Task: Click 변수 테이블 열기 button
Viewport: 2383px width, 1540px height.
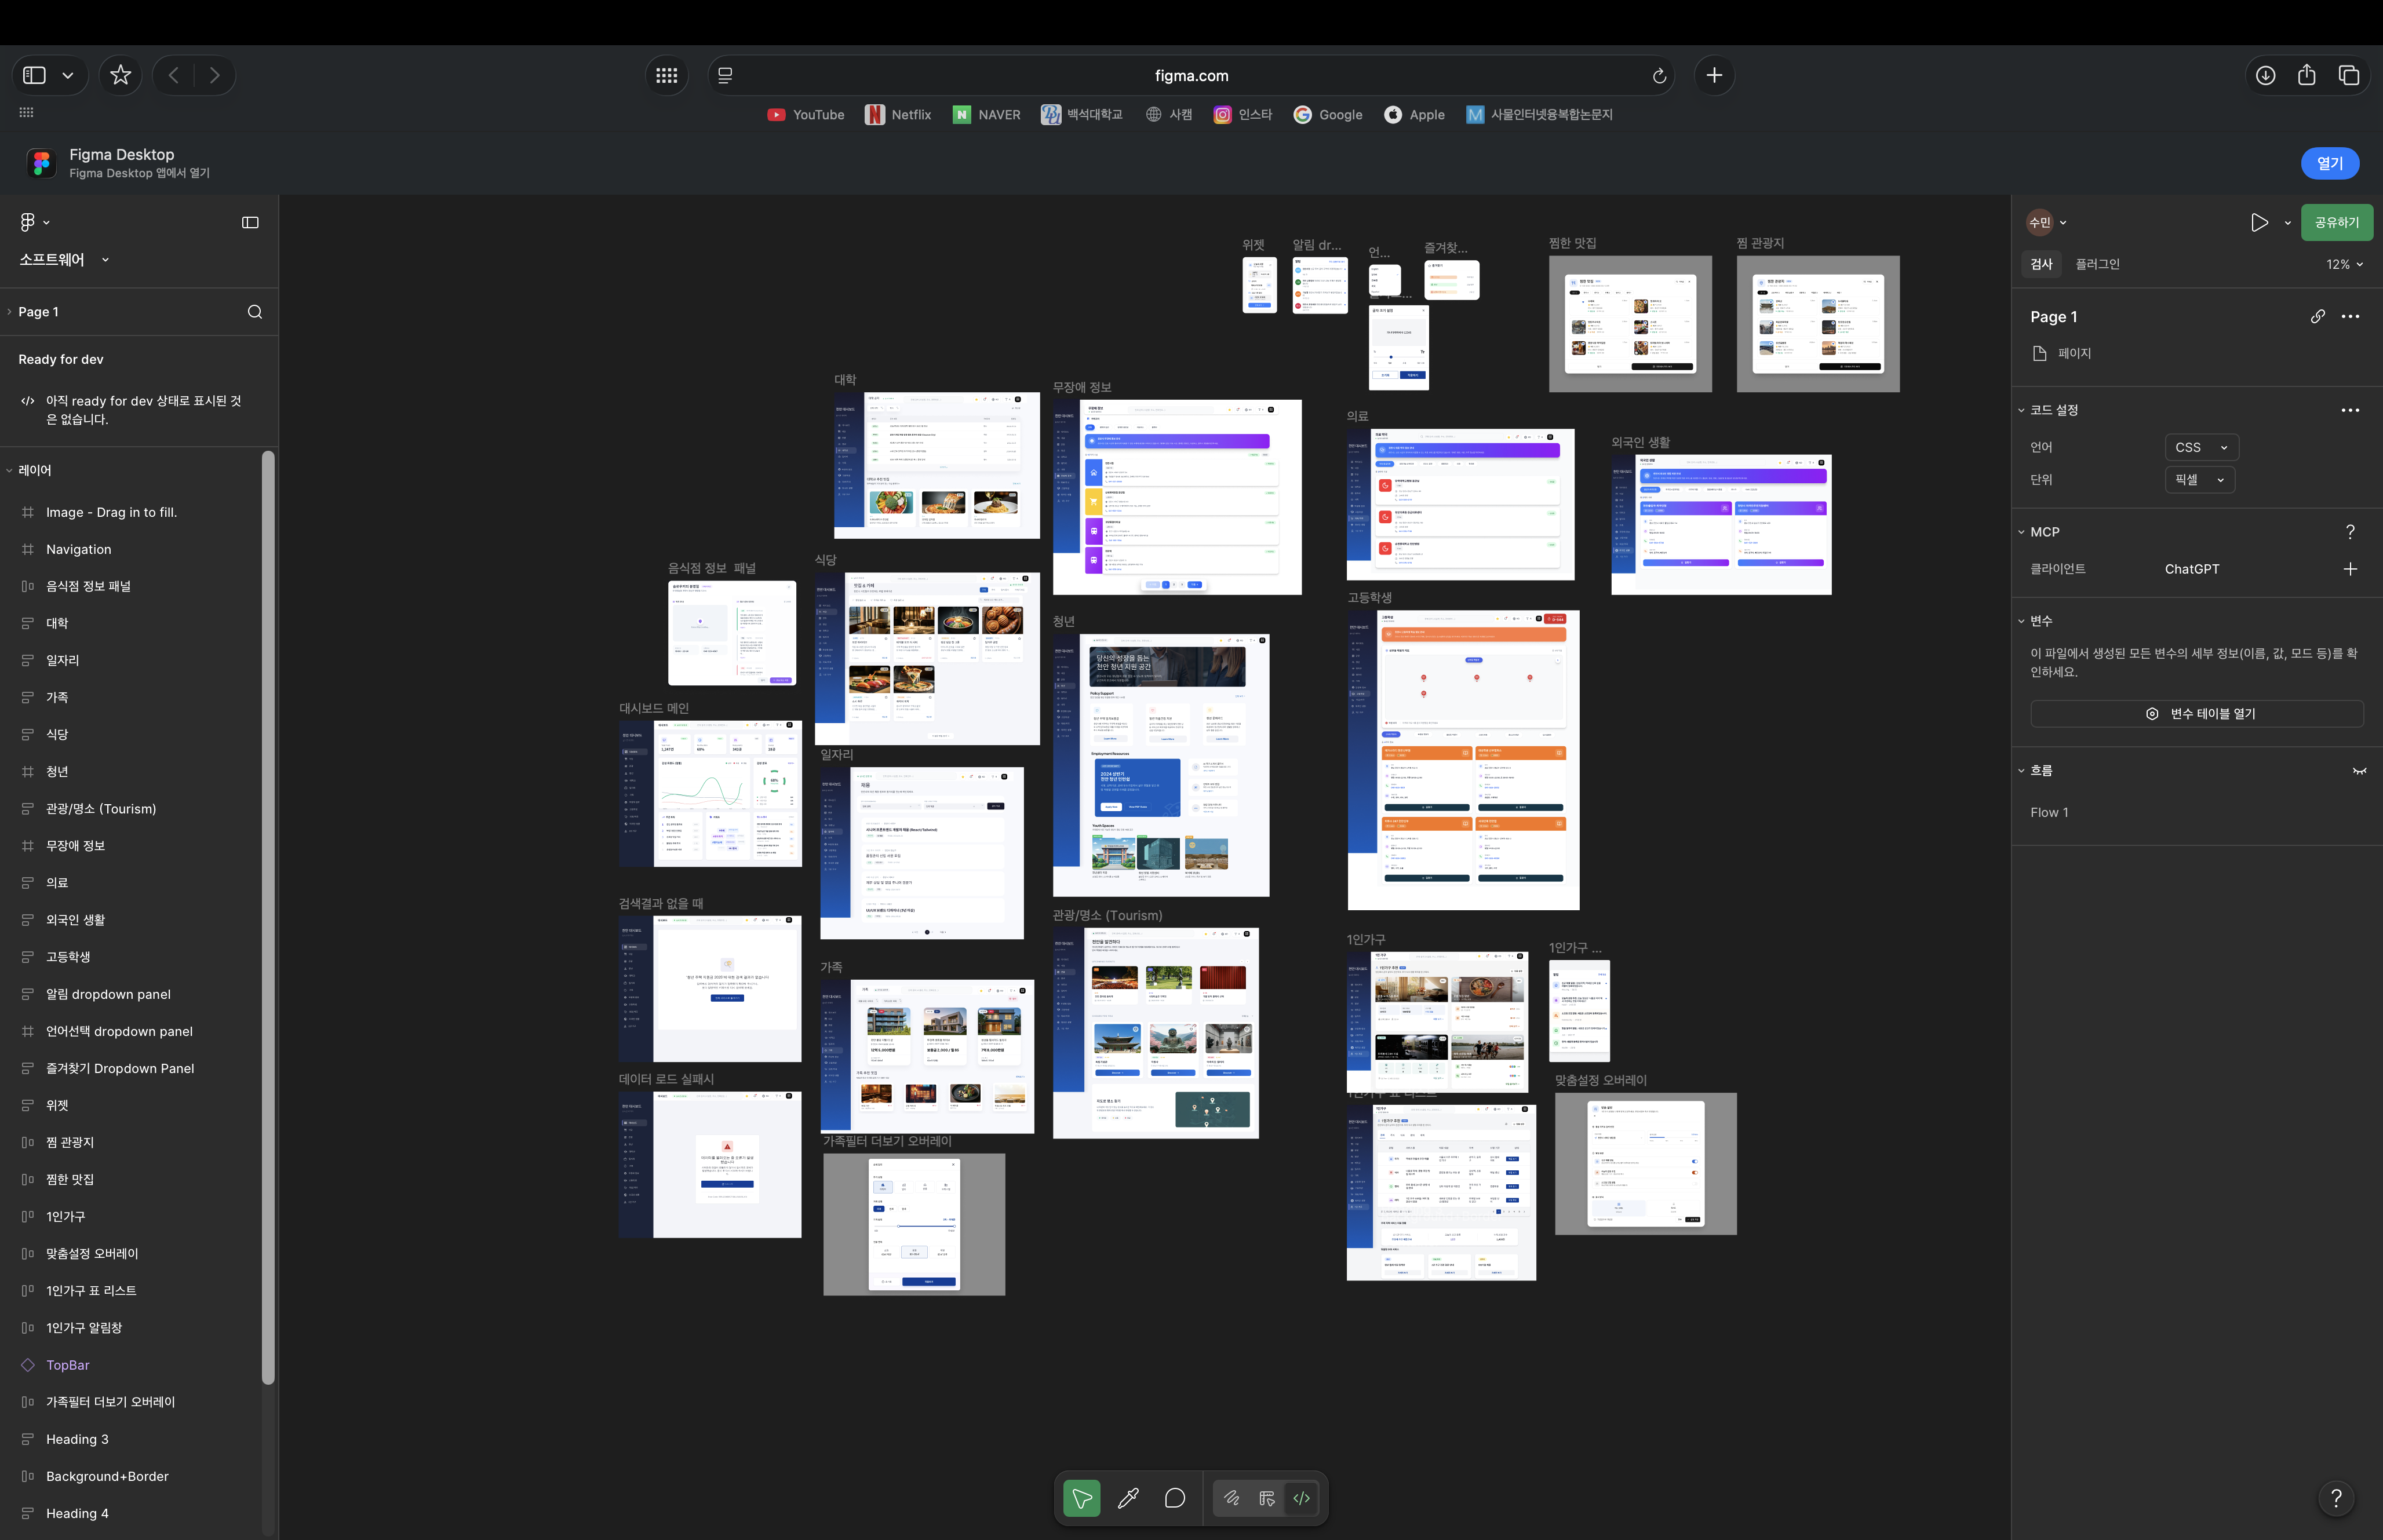Action: tap(2196, 713)
